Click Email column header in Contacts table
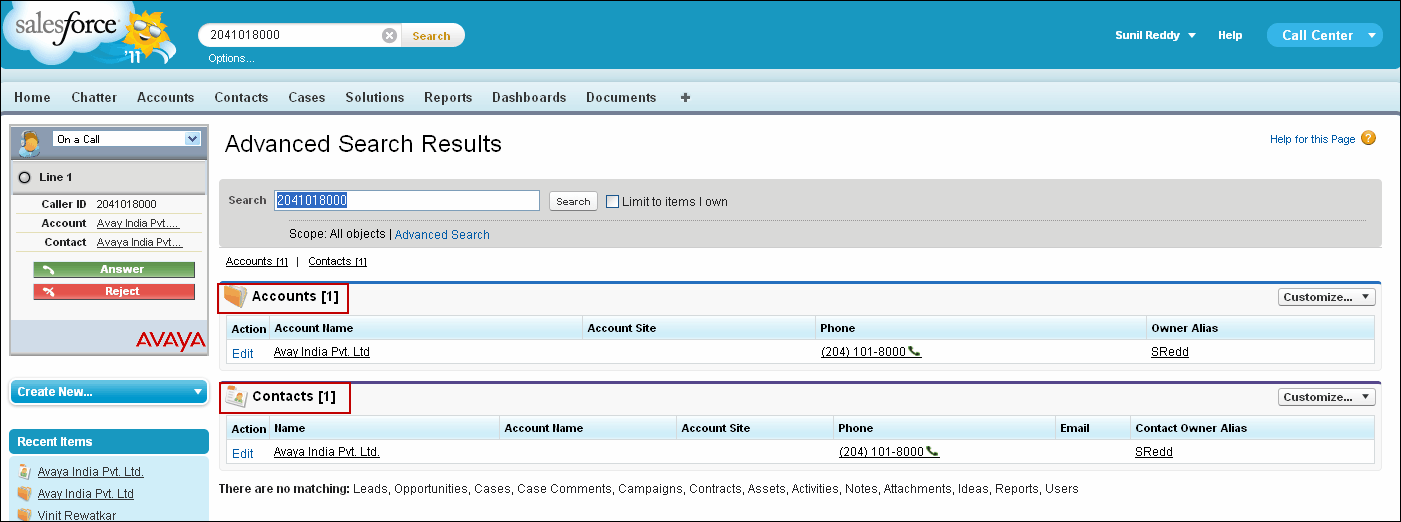Screen dimensions: 1401x522 [1074, 428]
